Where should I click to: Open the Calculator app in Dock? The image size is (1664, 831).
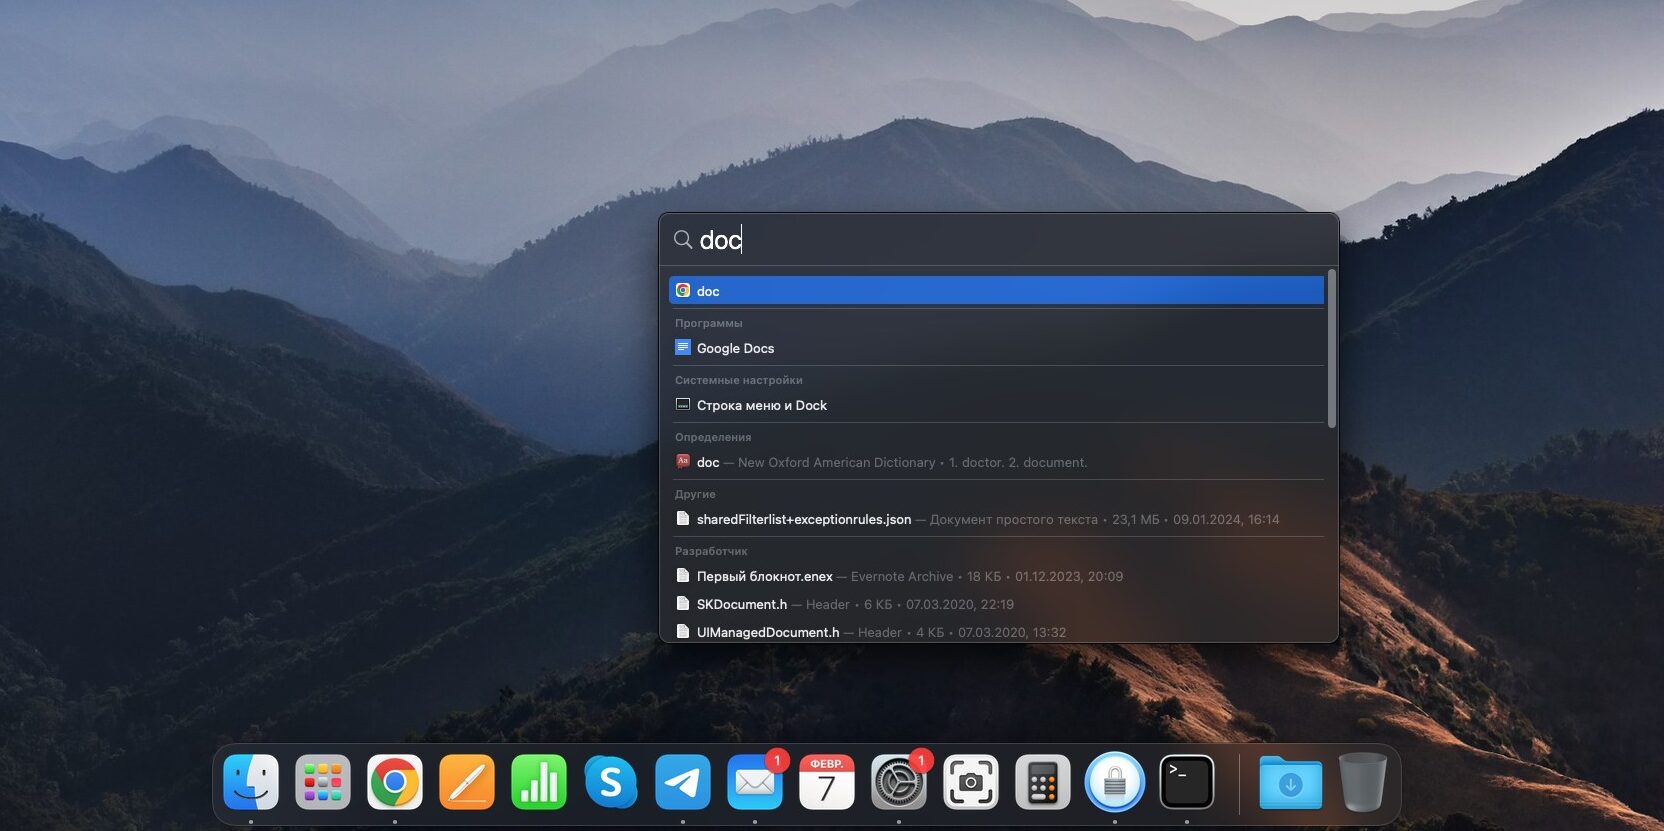pos(1043,782)
